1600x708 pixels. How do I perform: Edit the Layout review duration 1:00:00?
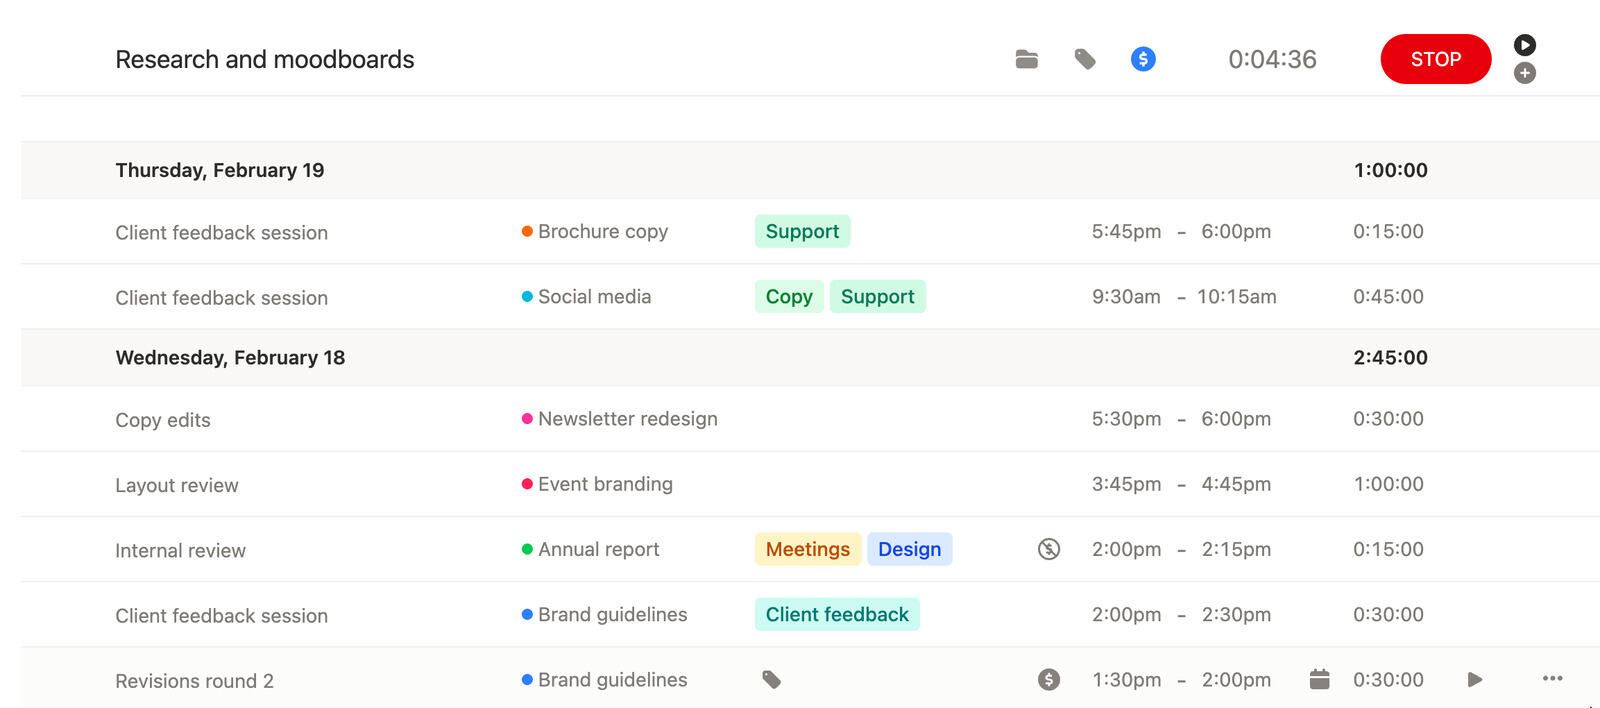[x=1388, y=485]
